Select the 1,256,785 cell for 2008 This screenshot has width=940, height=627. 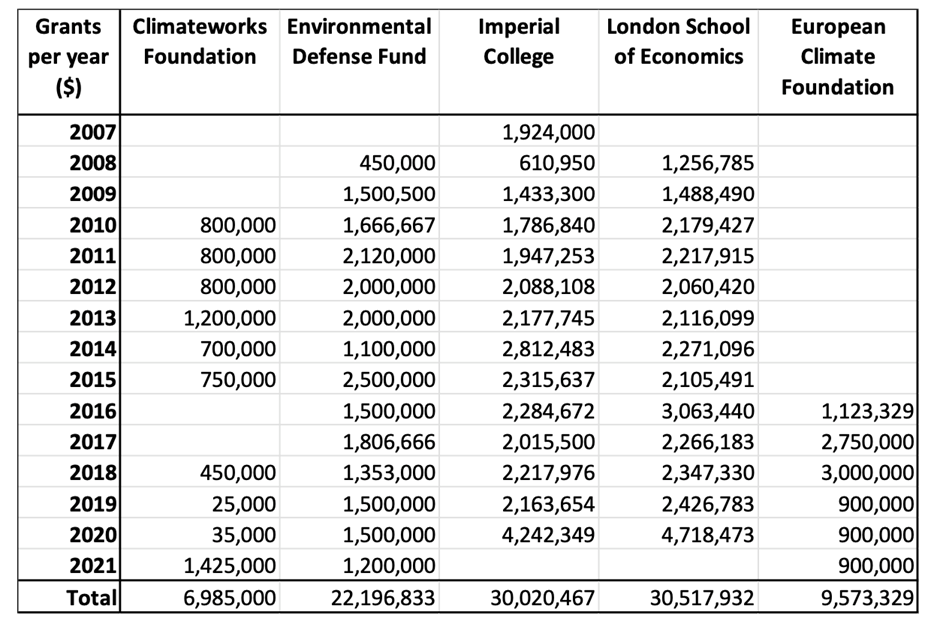pos(707,163)
